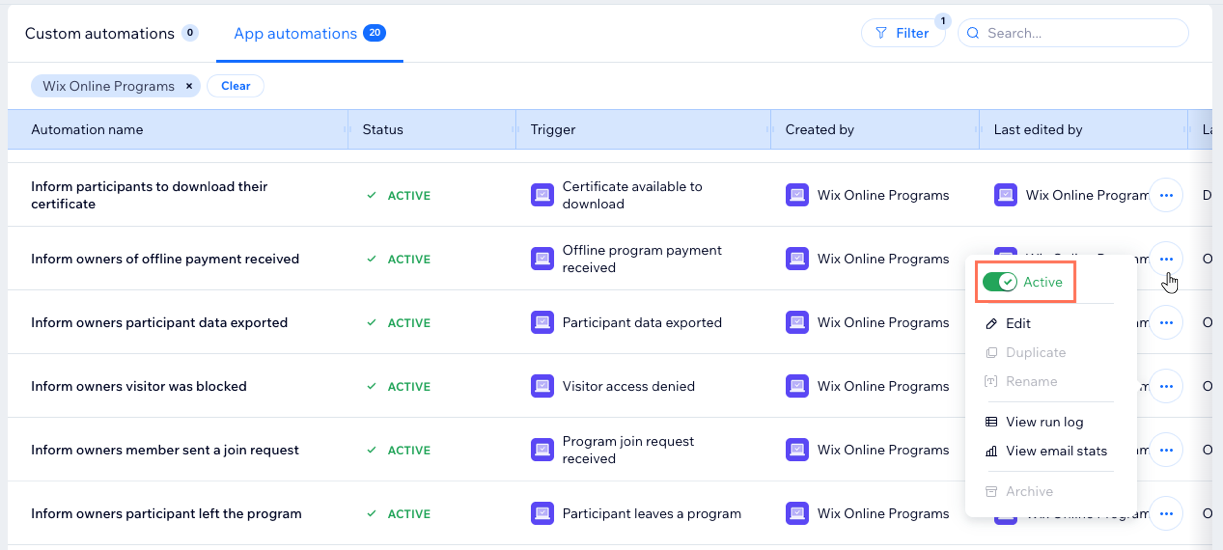Click ACTIVE status of visitor was blocked row
The height and width of the screenshot is (550, 1223).
[x=399, y=387]
